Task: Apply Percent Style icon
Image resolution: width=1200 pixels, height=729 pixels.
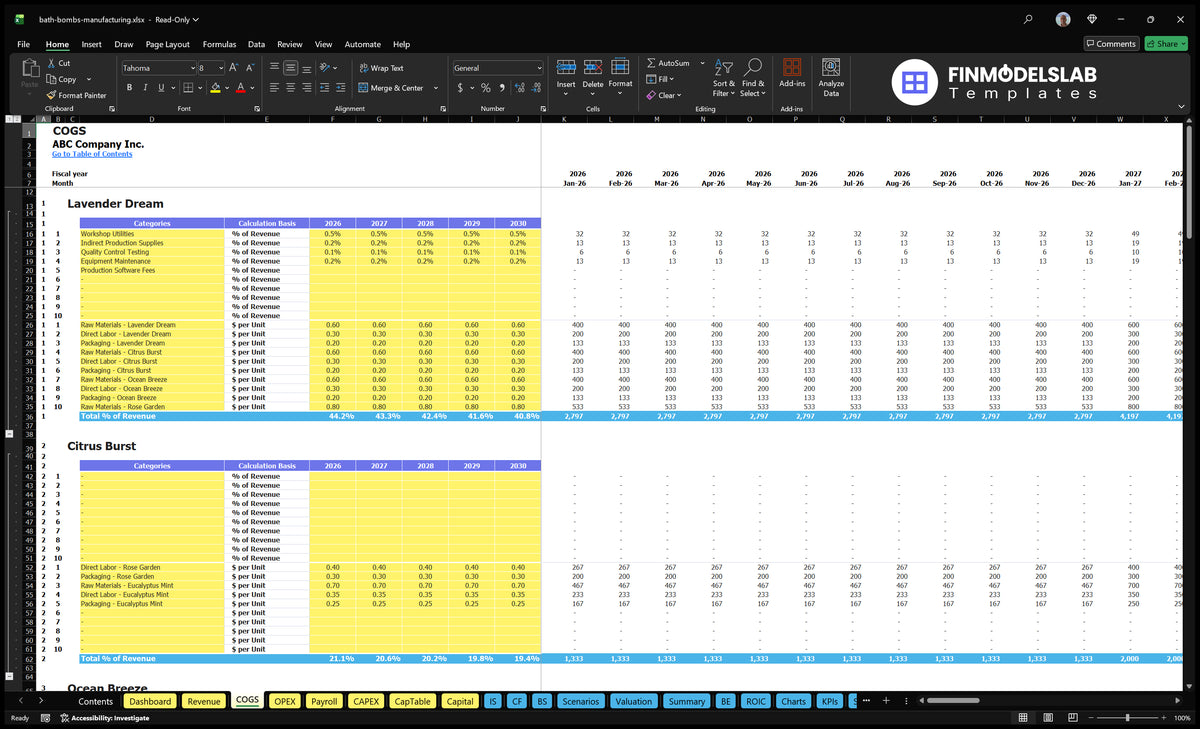Action: [486, 88]
